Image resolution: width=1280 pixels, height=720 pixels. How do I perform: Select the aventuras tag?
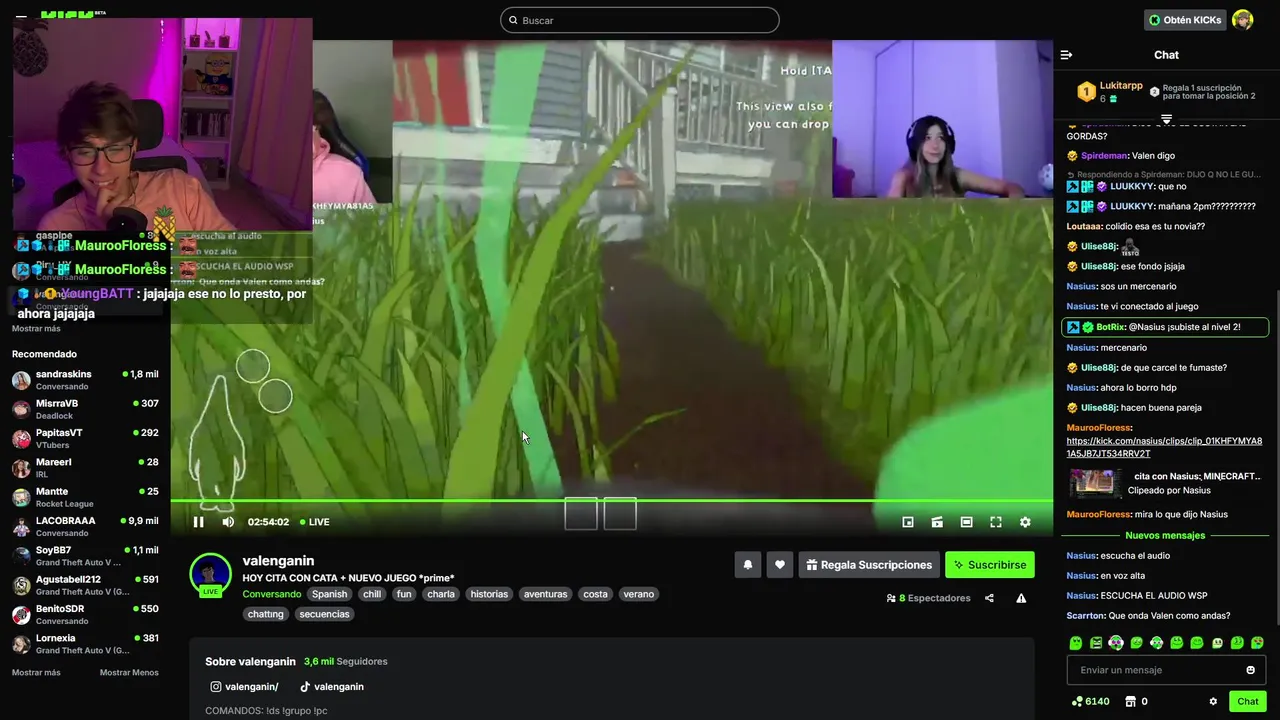coord(545,594)
